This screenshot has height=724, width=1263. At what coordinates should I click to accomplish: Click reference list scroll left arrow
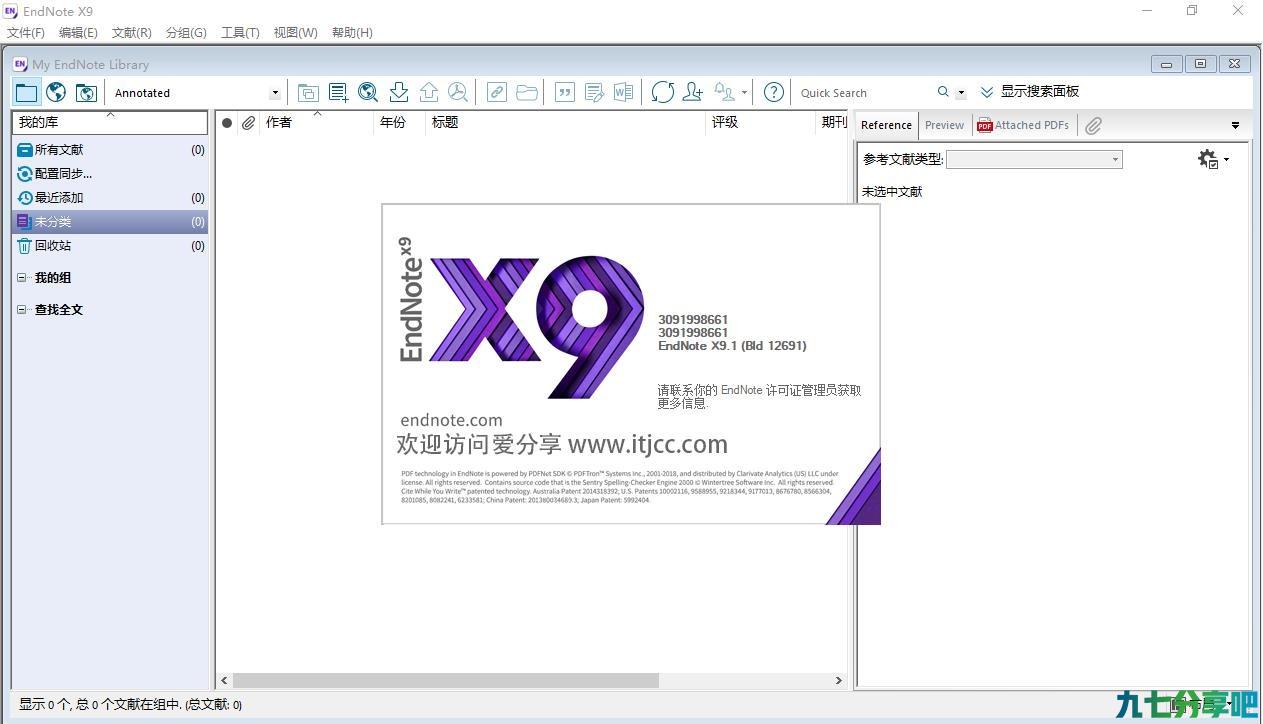click(x=224, y=680)
